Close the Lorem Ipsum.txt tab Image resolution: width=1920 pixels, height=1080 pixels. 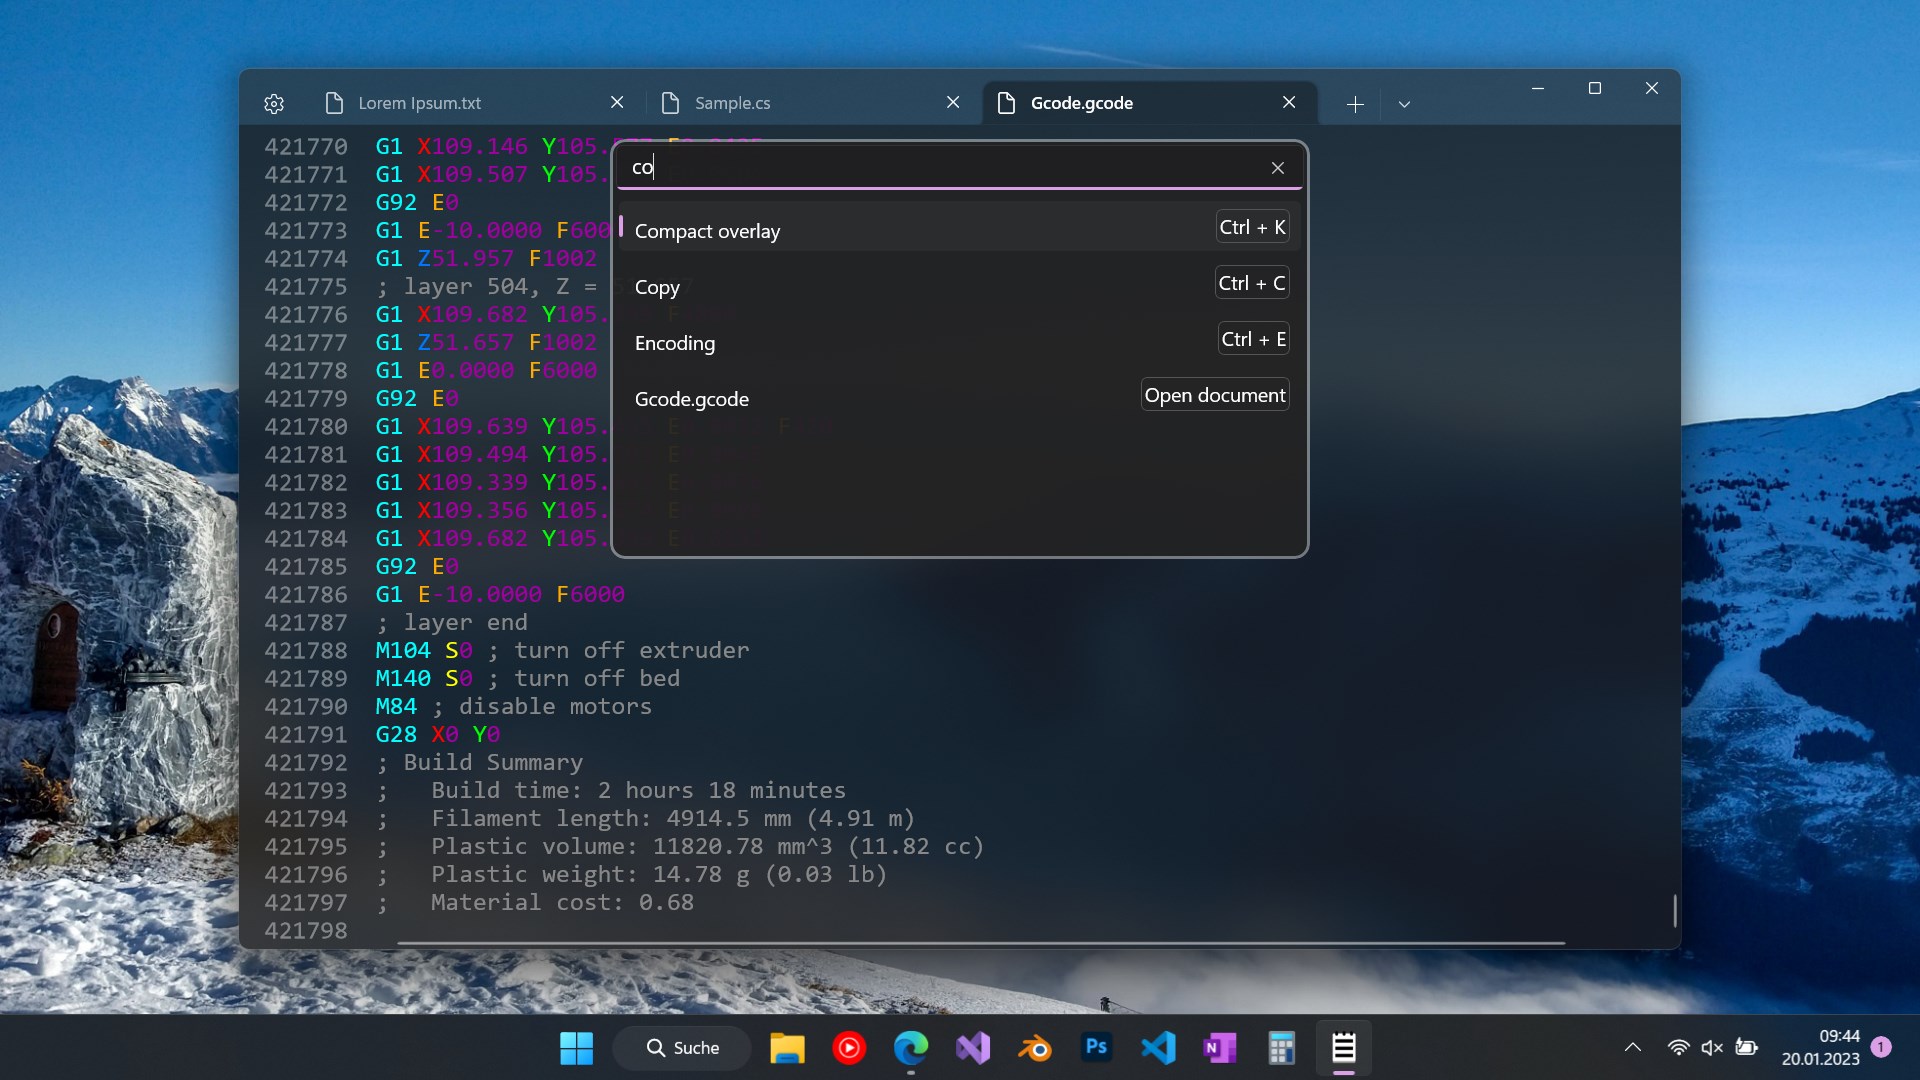tap(617, 102)
